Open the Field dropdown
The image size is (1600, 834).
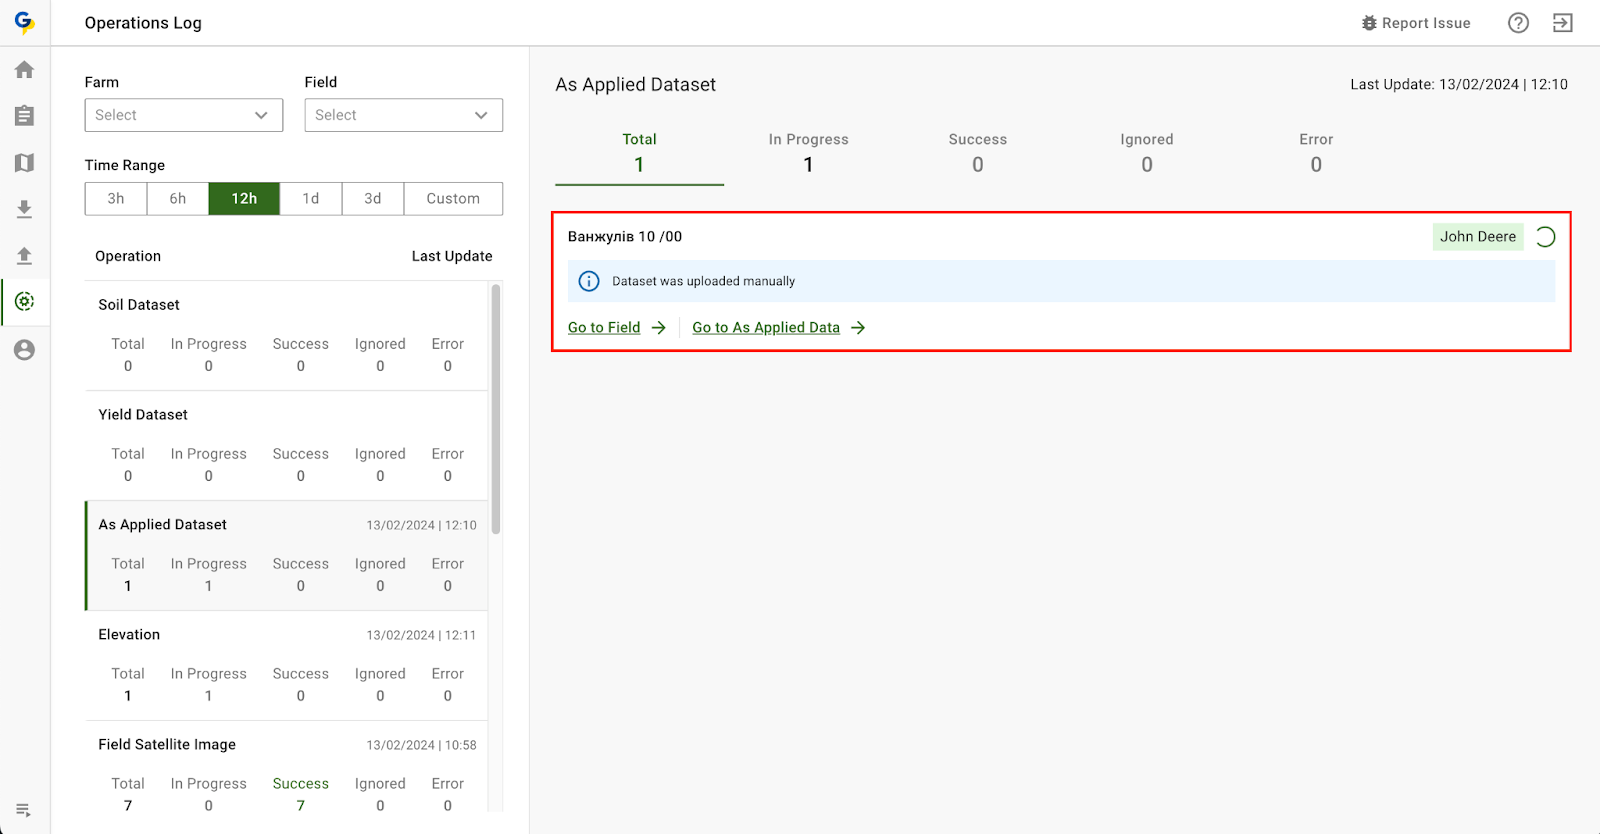[x=403, y=115]
